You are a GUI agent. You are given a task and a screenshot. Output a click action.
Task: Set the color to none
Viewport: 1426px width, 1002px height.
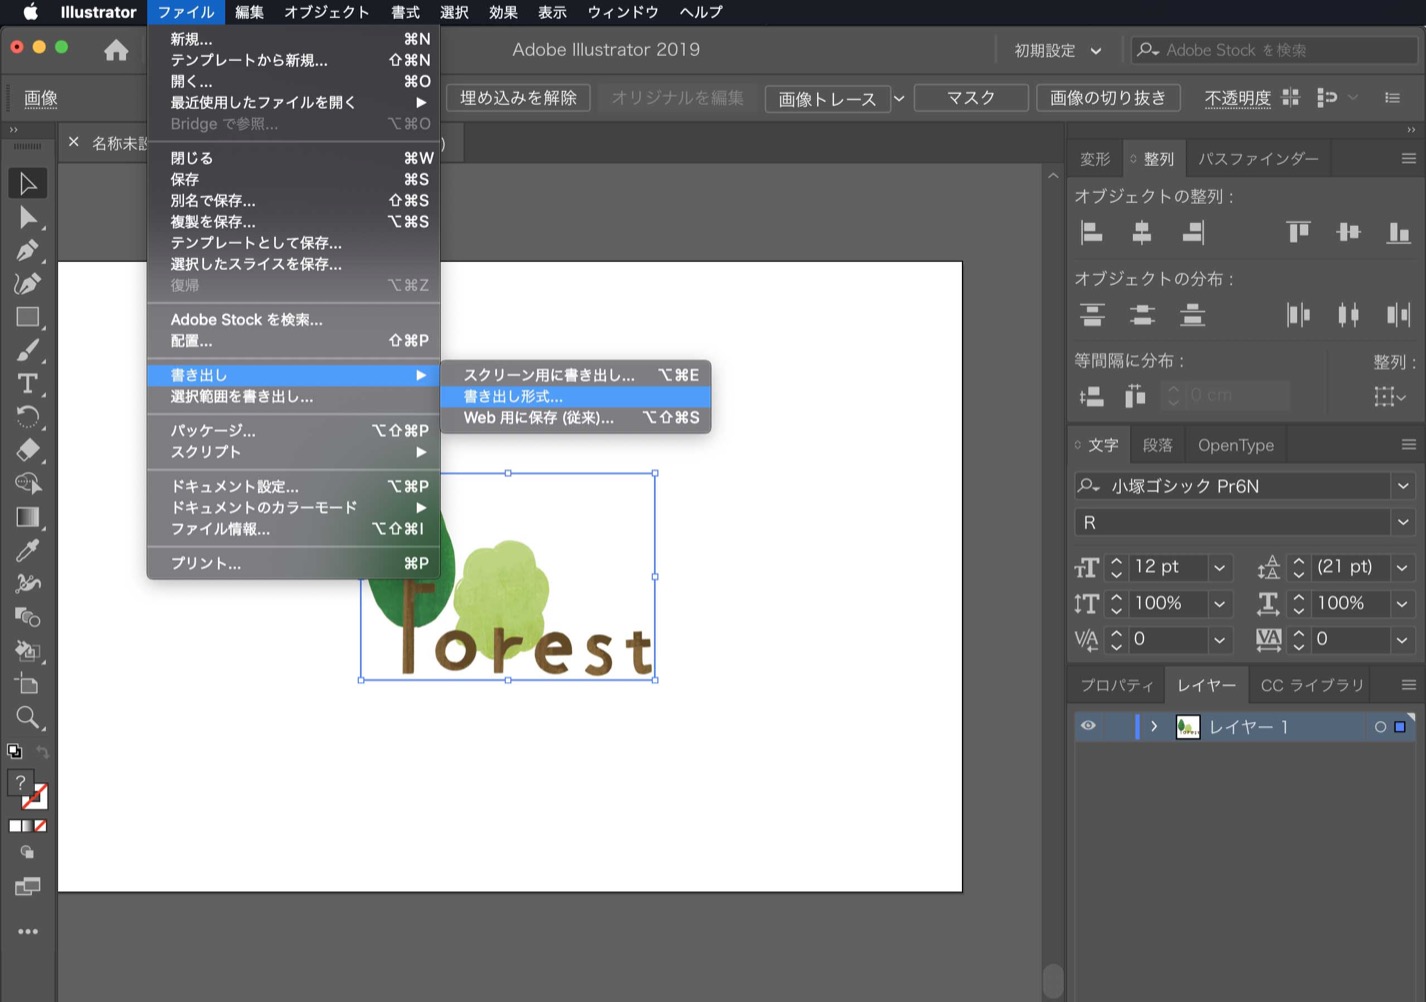(x=41, y=826)
